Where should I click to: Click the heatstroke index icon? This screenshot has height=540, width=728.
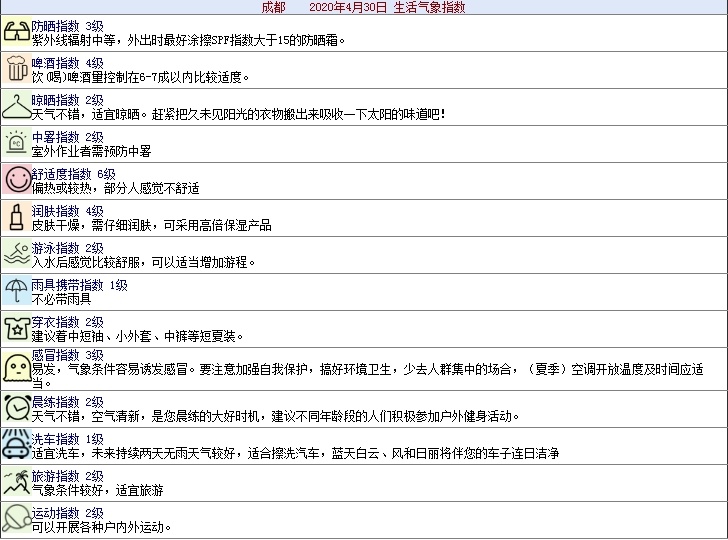pos(16,143)
